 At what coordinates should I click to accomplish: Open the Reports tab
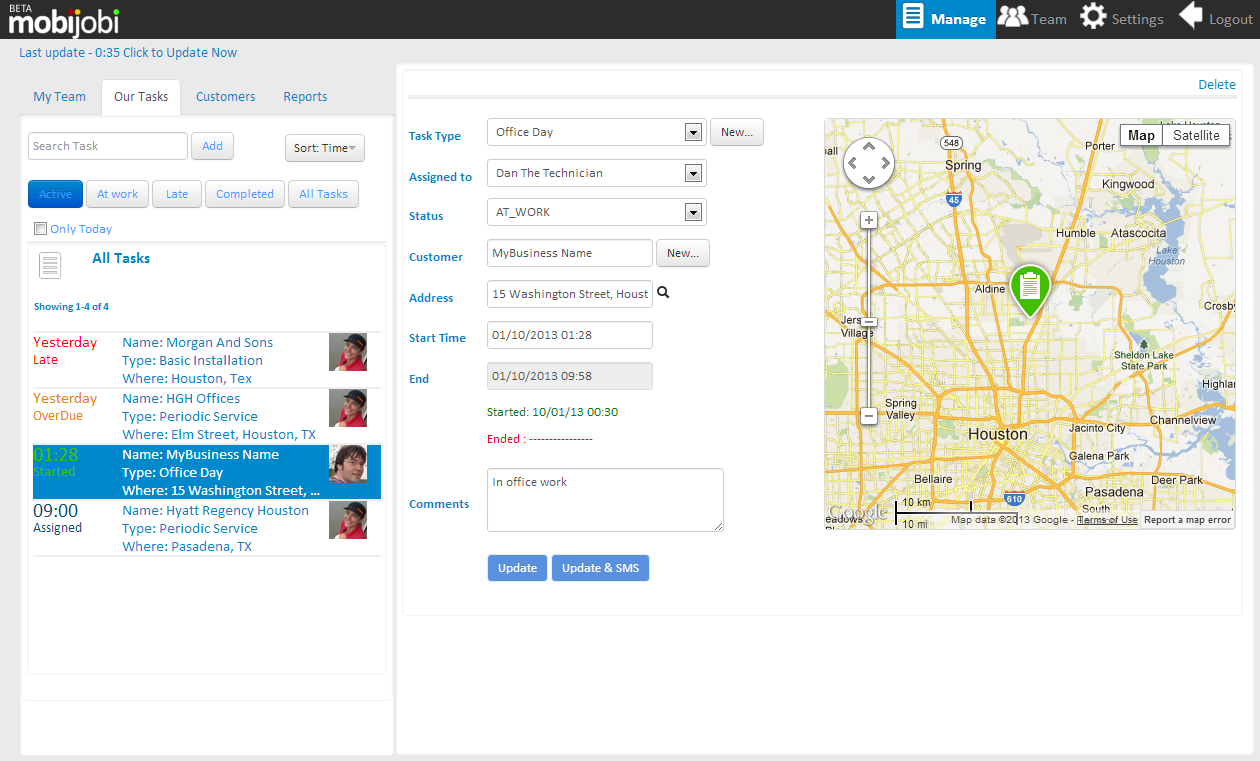click(305, 97)
